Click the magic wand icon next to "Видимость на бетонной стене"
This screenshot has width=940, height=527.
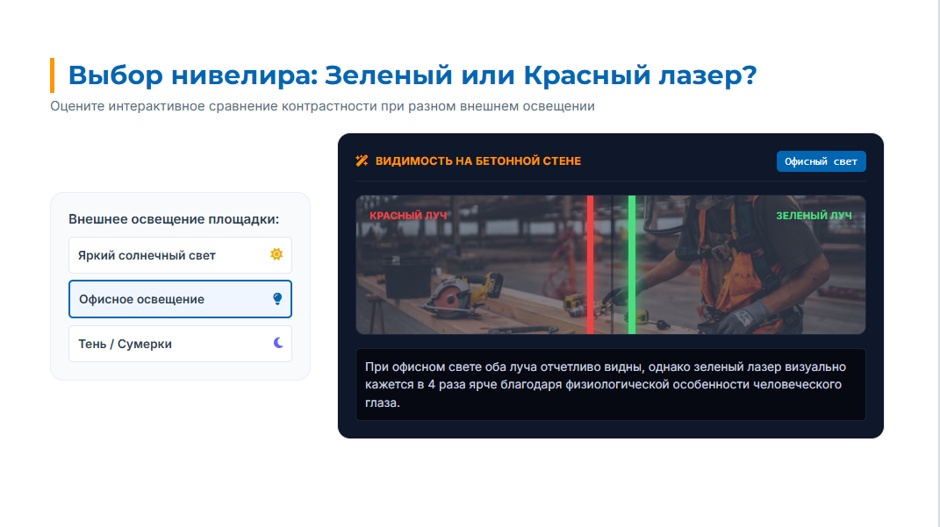pos(361,160)
